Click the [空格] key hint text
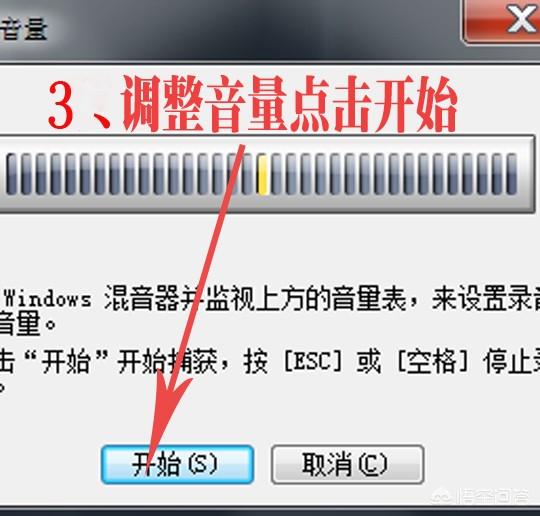540x516 pixels. pos(433,361)
